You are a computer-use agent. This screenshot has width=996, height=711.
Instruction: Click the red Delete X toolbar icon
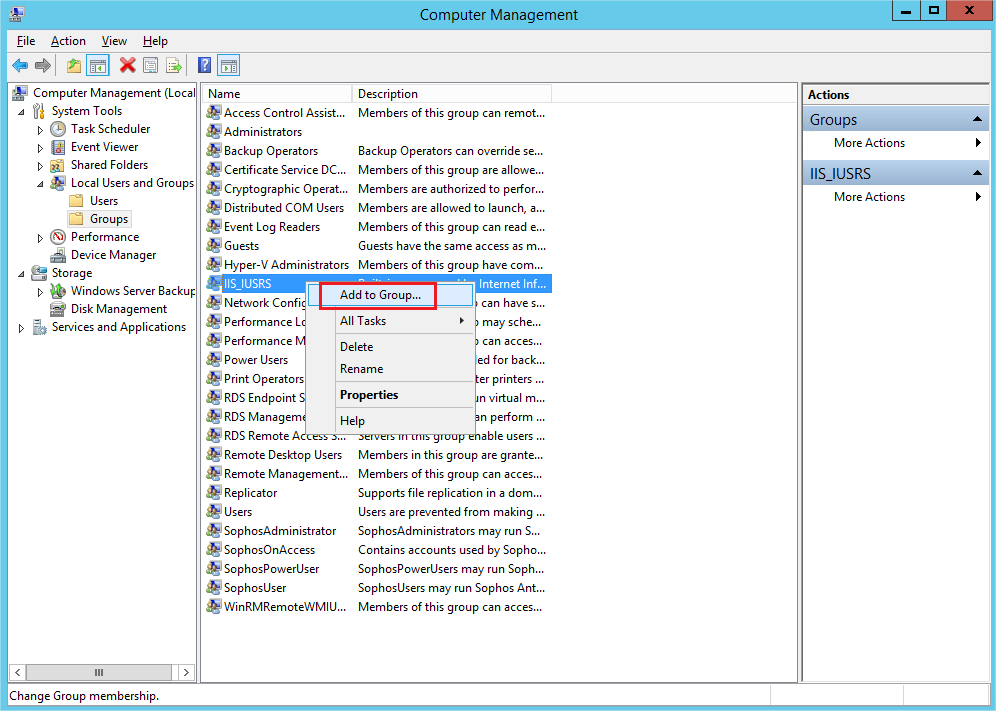click(x=127, y=66)
